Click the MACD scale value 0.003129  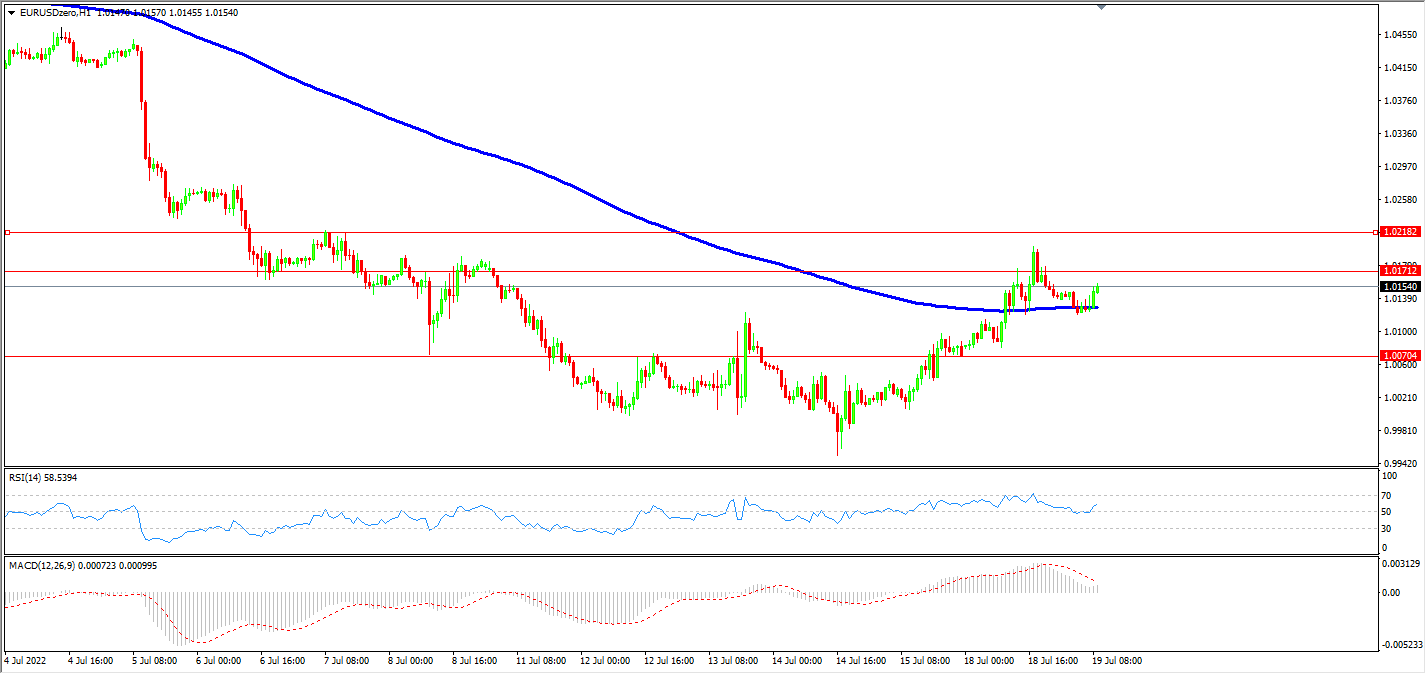pos(1402,566)
